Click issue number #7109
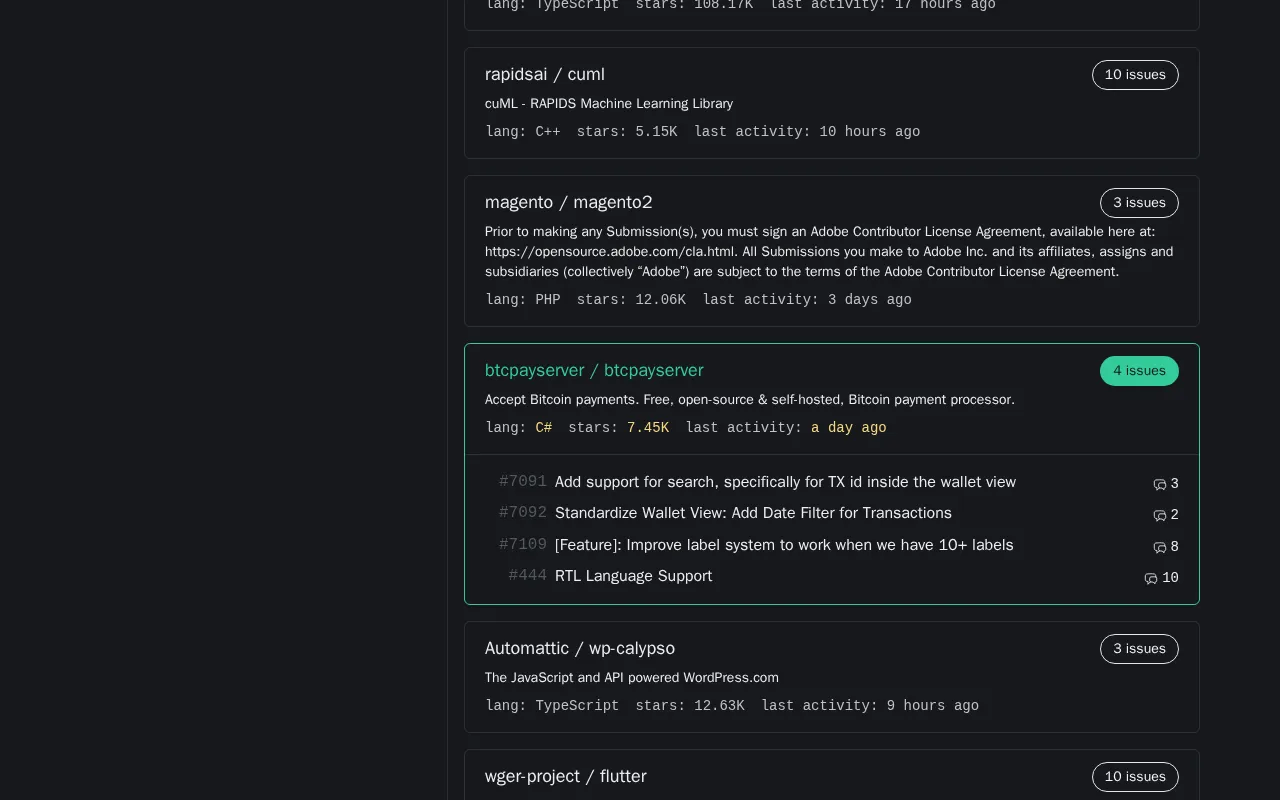Viewport: 1280px width, 800px height. (523, 545)
